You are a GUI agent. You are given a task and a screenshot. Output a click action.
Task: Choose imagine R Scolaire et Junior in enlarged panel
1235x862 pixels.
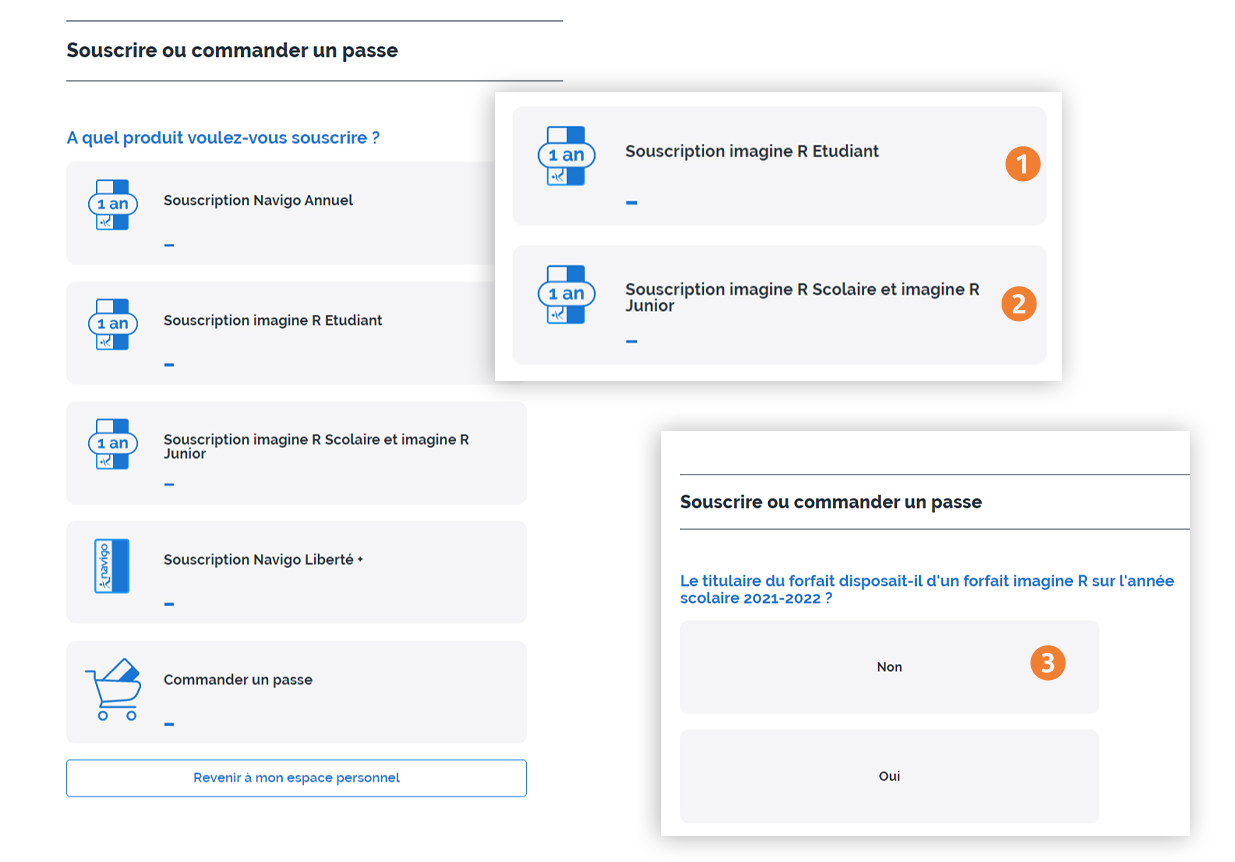point(779,305)
